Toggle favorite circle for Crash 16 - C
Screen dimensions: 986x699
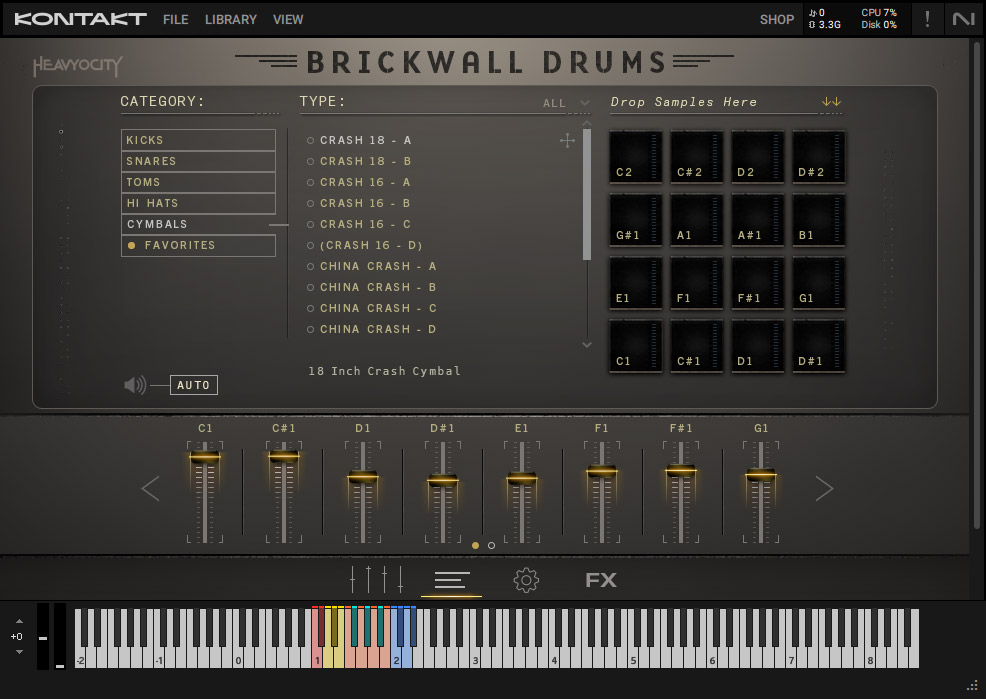[311, 224]
